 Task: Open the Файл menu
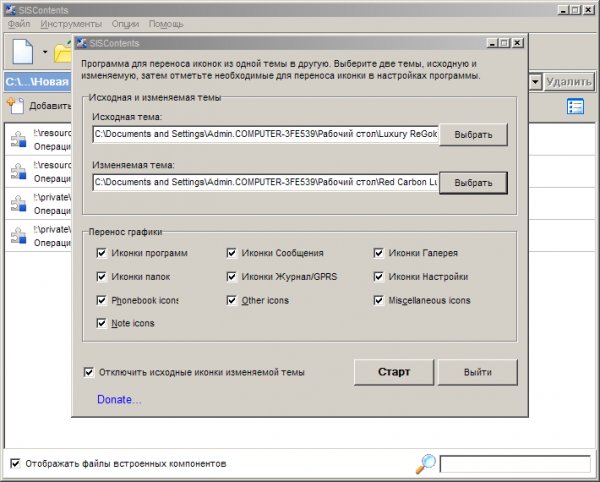coord(19,24)
